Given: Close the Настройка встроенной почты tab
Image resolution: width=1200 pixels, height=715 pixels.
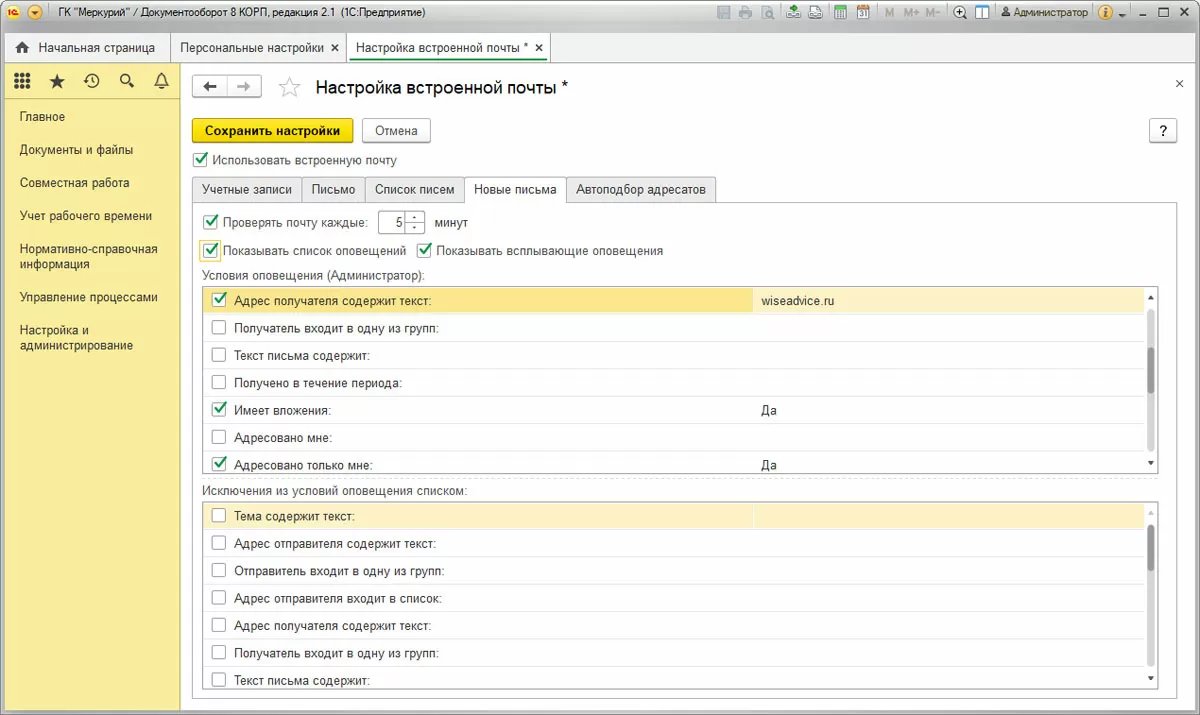Looking at the screenshot, I should pos(539,48).
